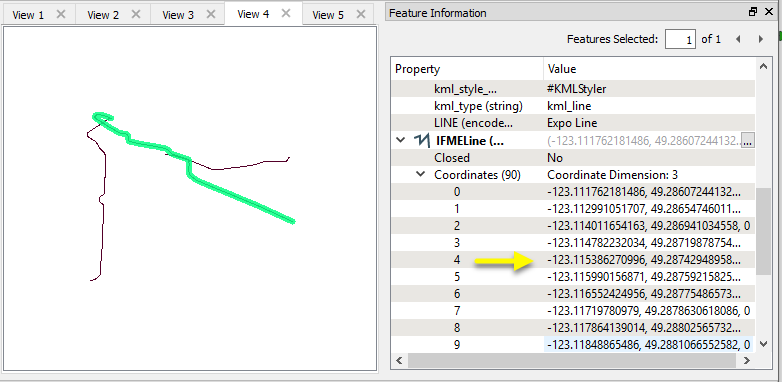The height and width of the screenshot is (382, 782).
Task: Click the vertical scrollbar down arrow
Action: pos(763,344)
